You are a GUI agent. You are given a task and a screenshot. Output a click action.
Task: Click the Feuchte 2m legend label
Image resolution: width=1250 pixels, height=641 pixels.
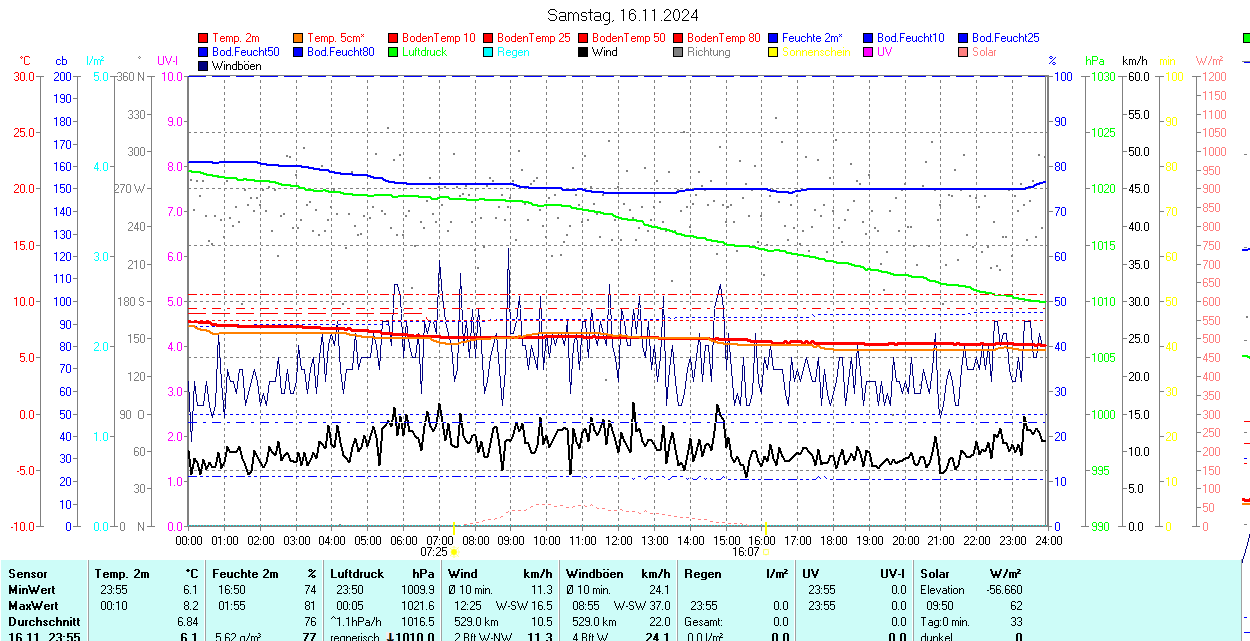tap(812, 38)
